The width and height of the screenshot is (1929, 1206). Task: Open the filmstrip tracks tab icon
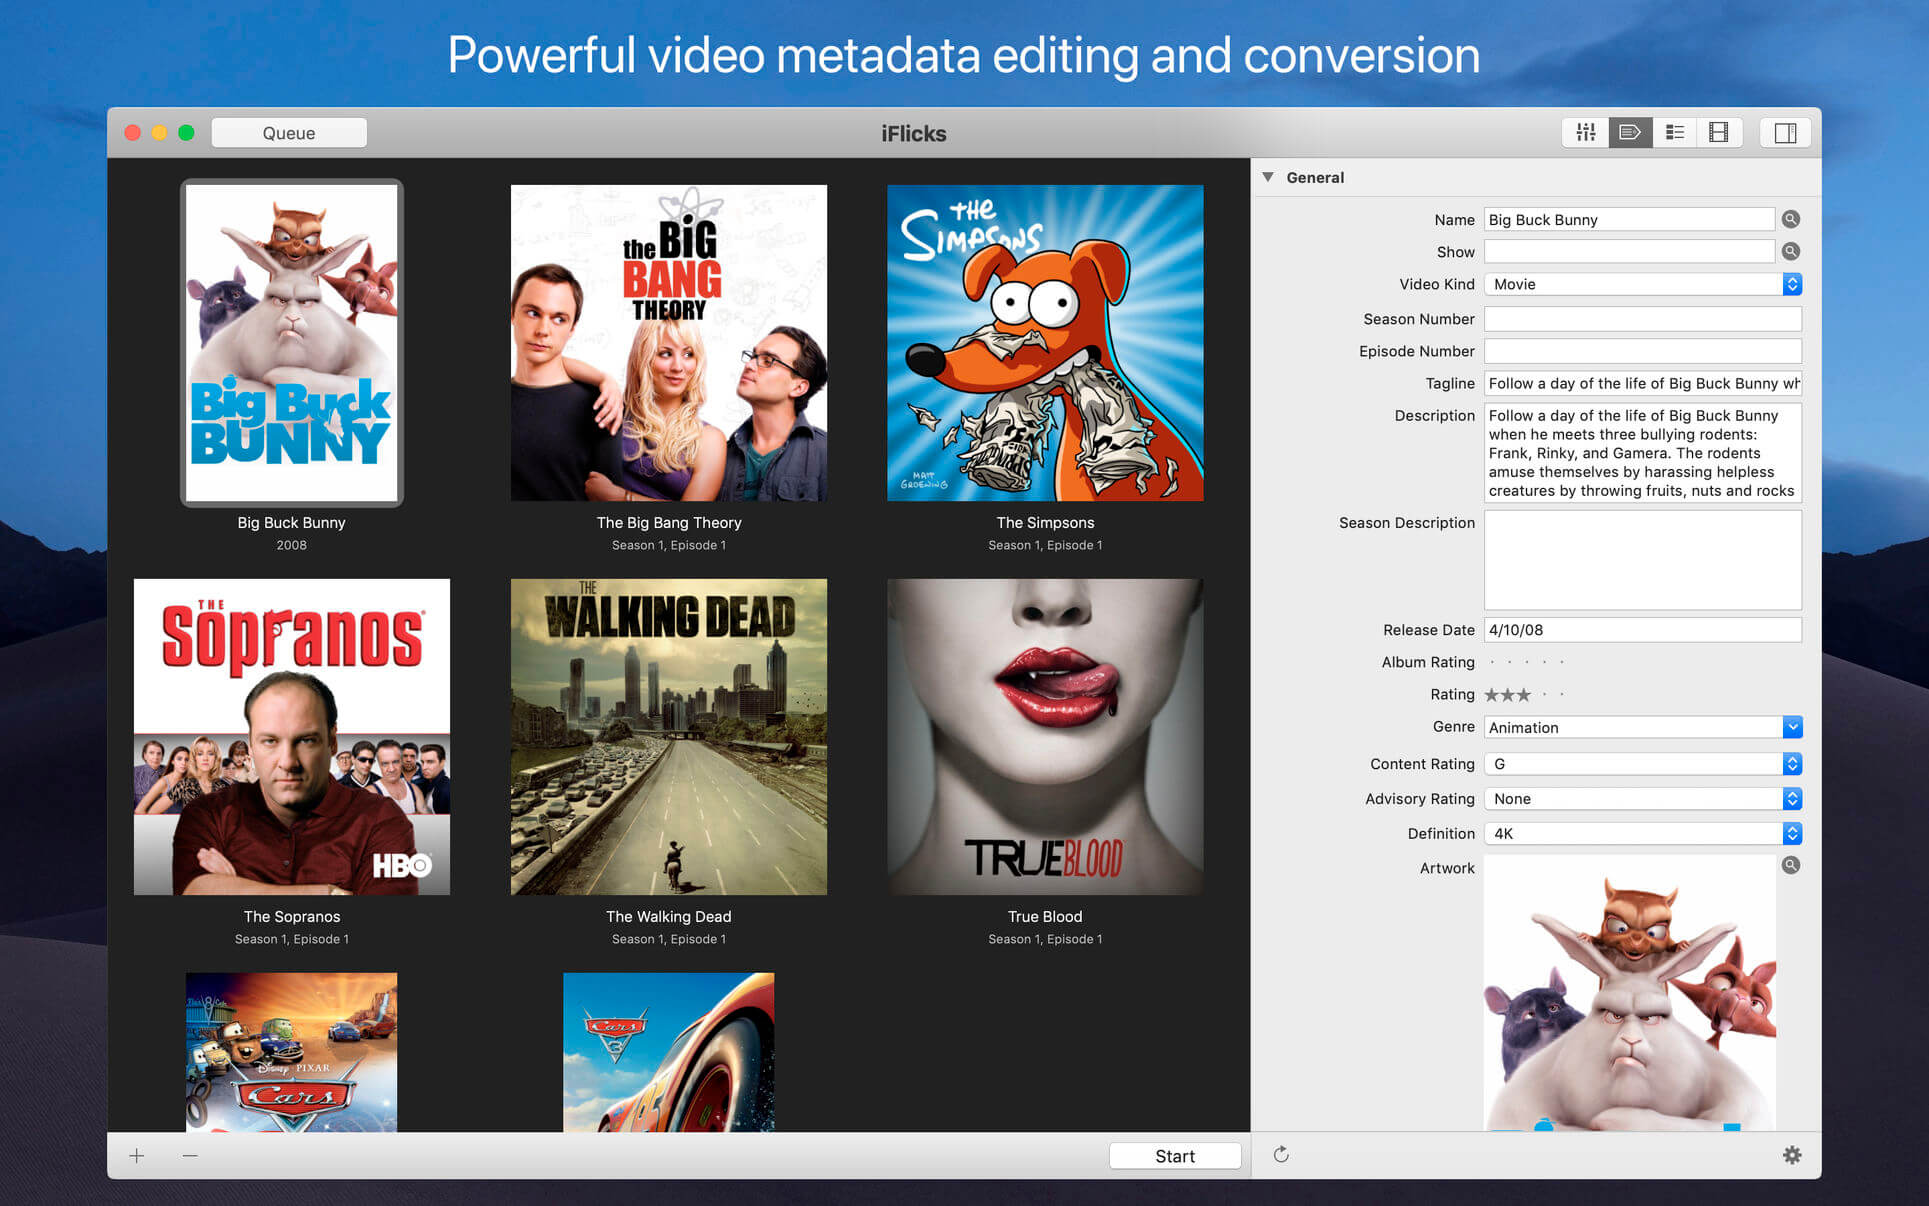(x=1719, y=133)
